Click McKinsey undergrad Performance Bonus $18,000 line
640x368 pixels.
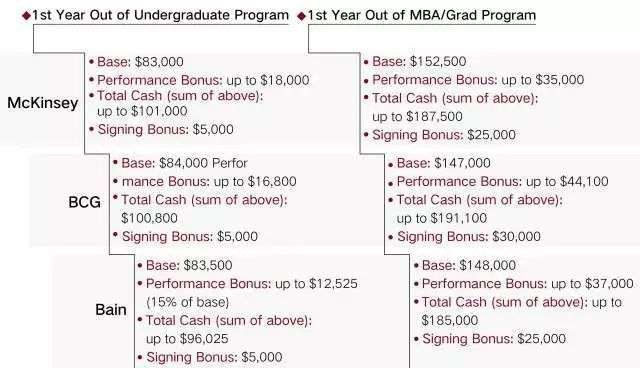pos(203,80)
